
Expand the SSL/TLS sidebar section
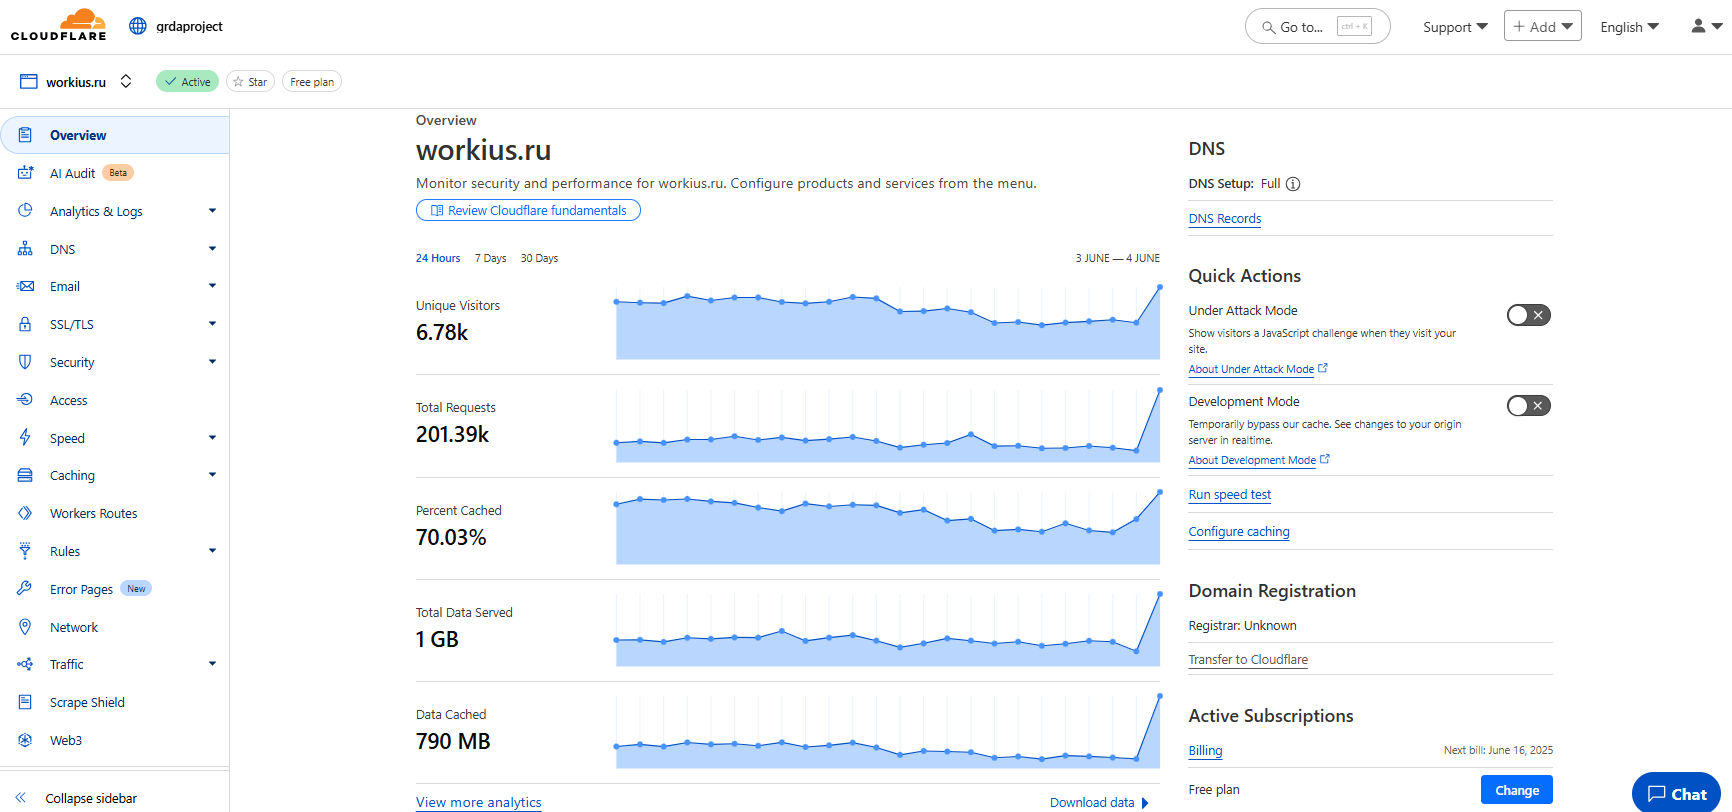pyautogui.click(x=212, y=324)
